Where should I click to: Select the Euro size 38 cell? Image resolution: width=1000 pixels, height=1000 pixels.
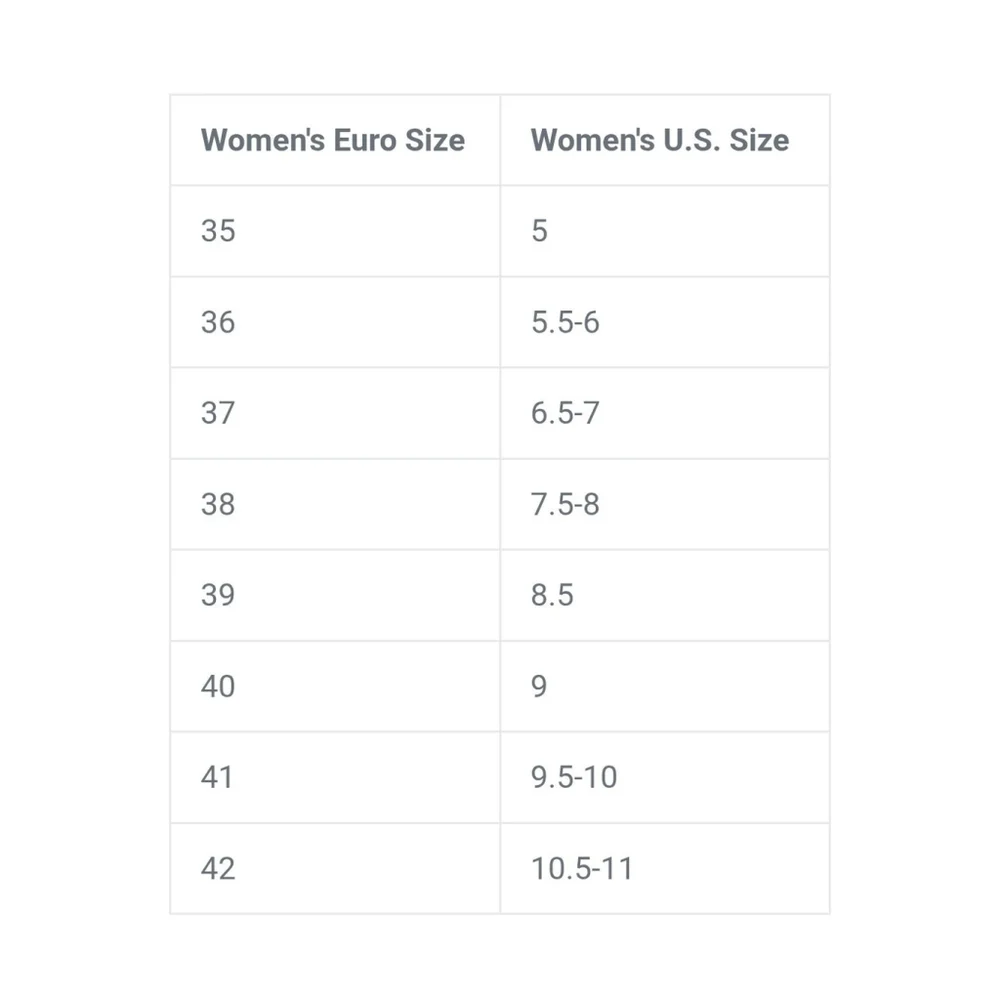(335, 504)
